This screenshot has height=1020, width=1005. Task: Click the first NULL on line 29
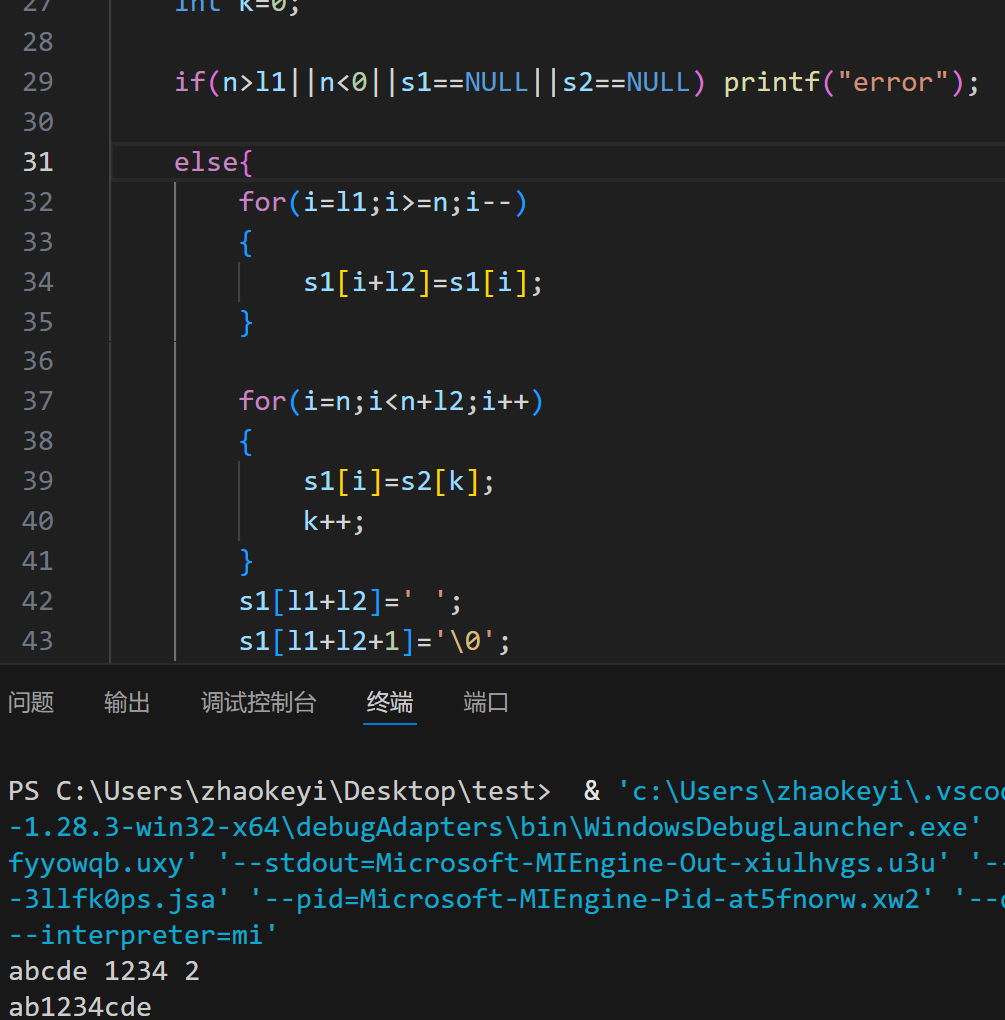(496, 82)
